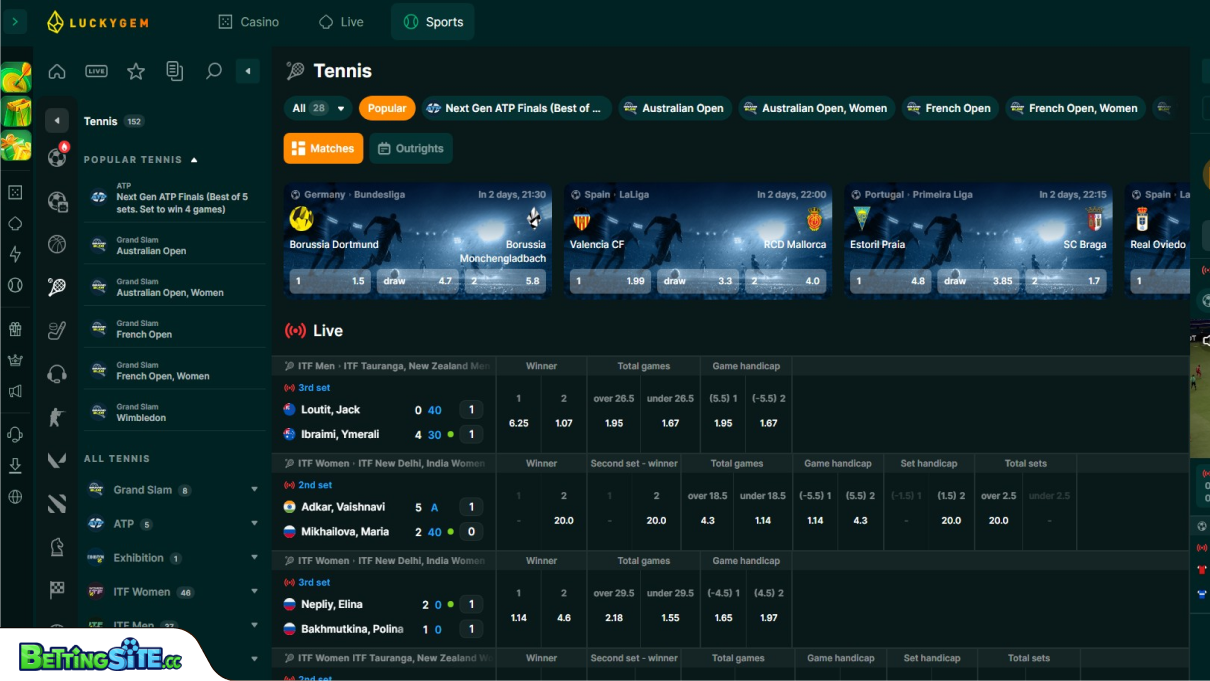Select the Australian Open filter chip
The image size is (1210, 681).
point(675,108)
